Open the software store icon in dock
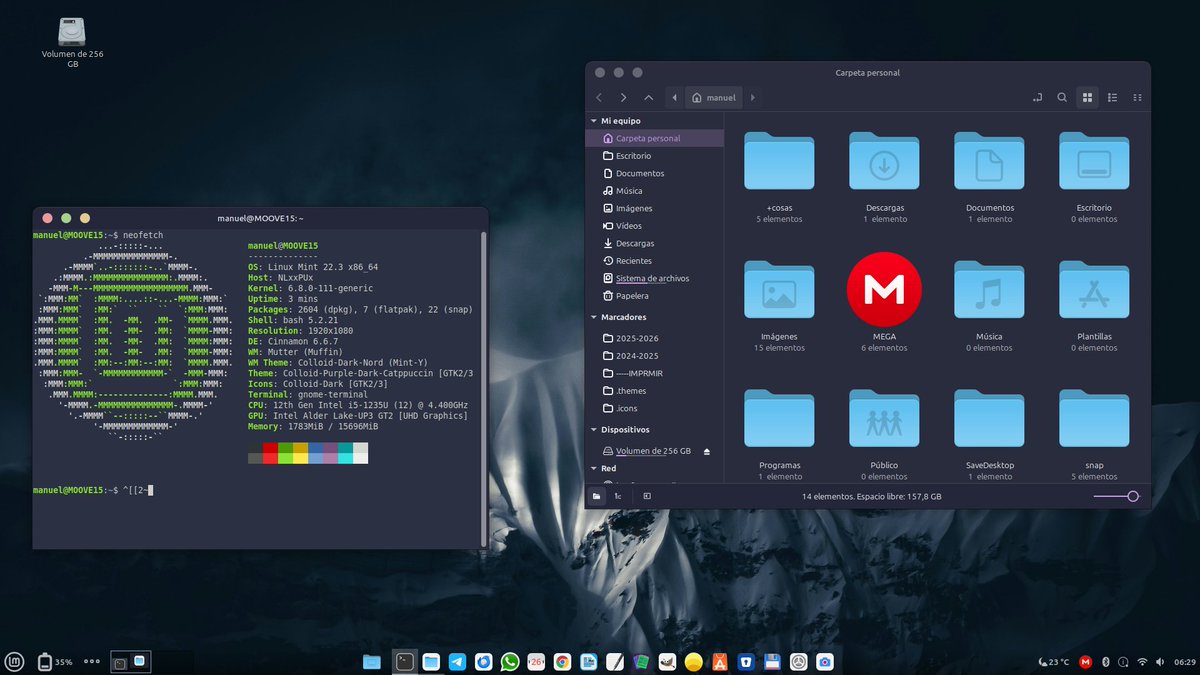The image size is (1200, 675). [719, 661]
